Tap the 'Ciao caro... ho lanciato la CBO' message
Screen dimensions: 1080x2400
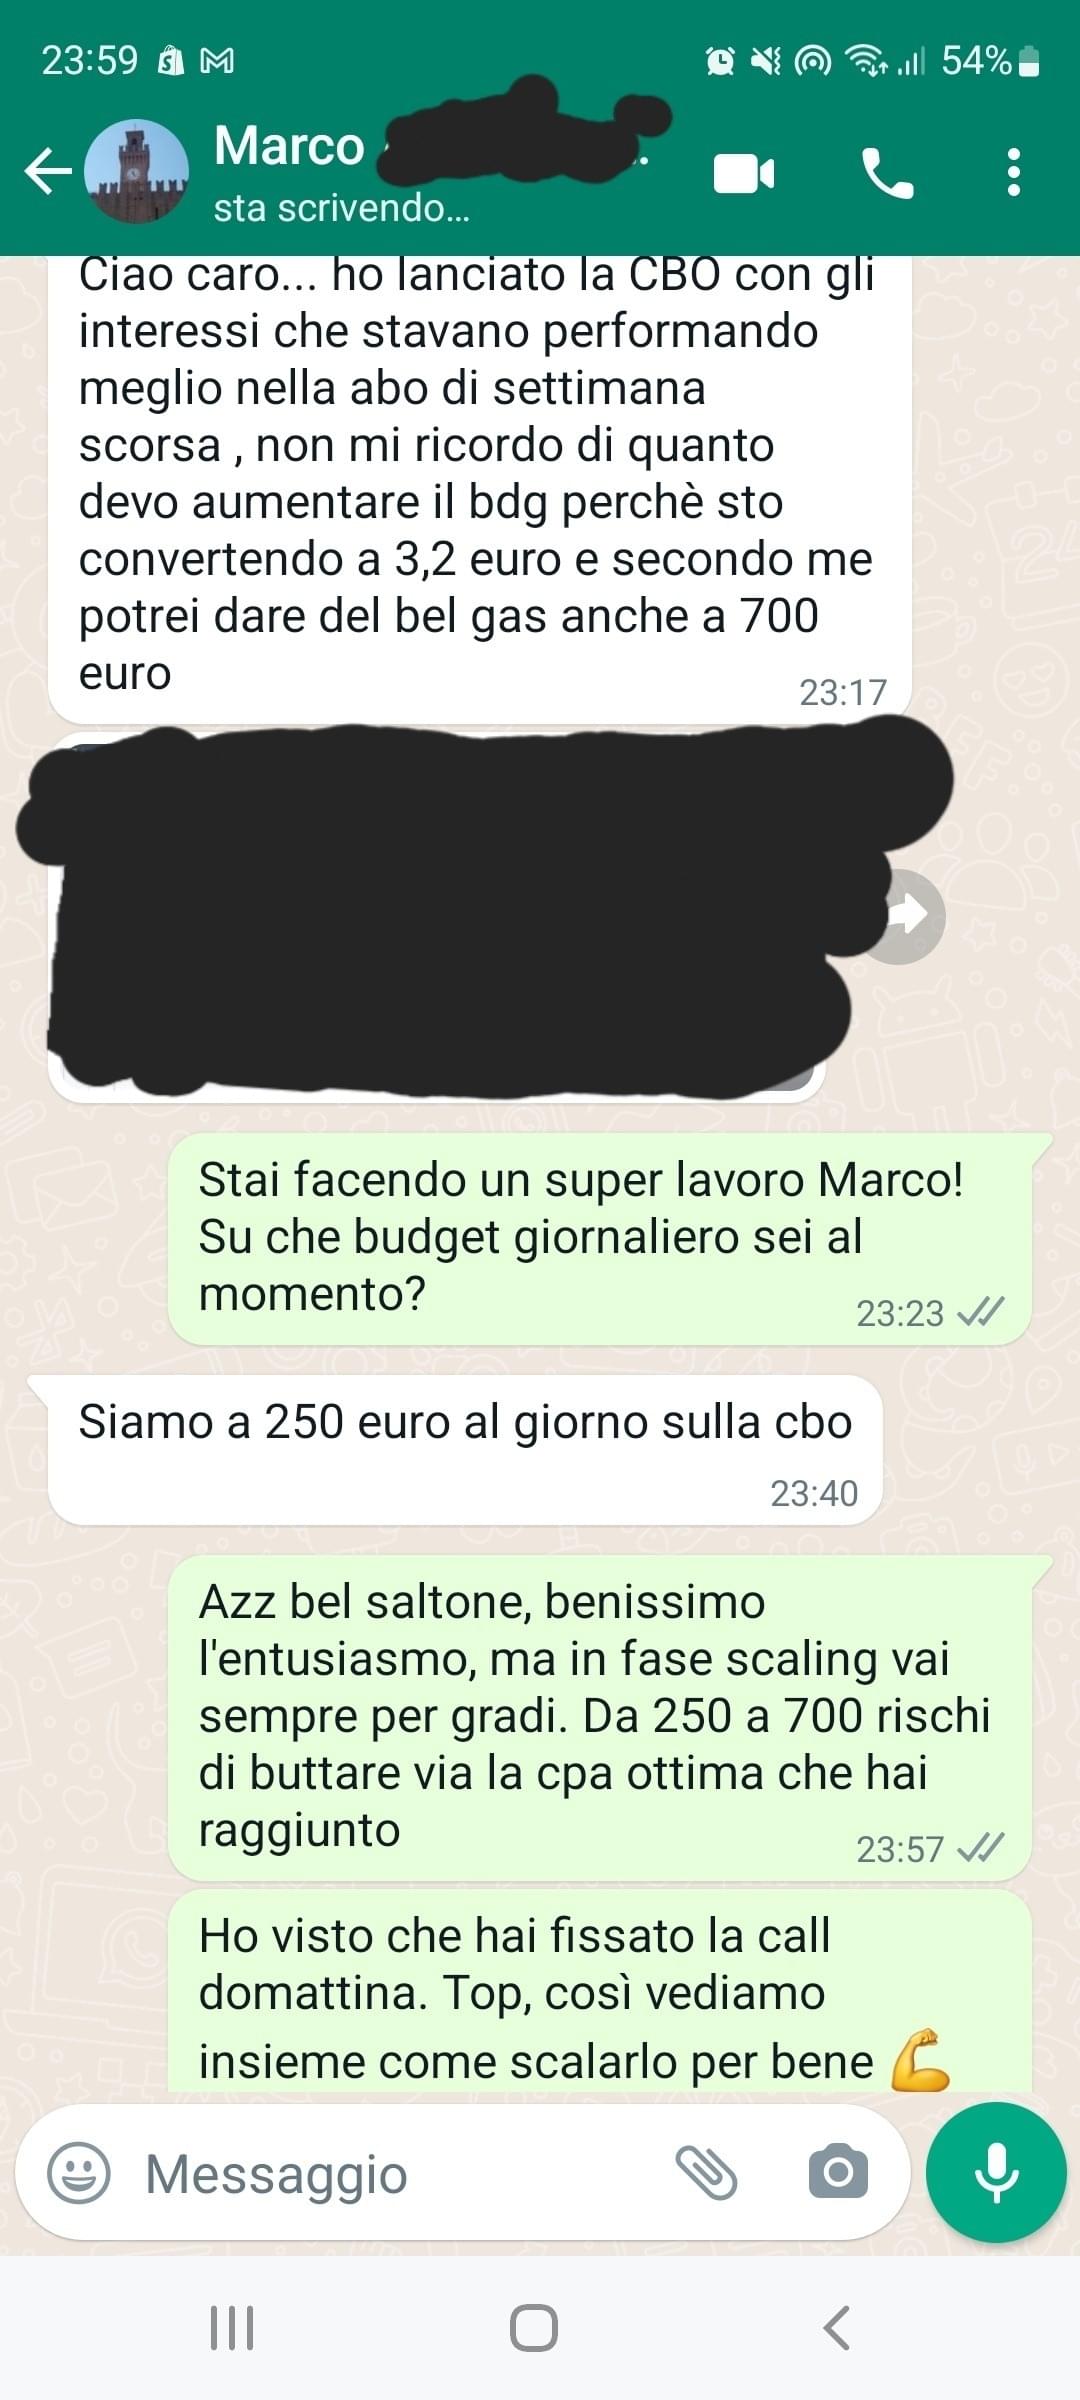click(479, 488)
